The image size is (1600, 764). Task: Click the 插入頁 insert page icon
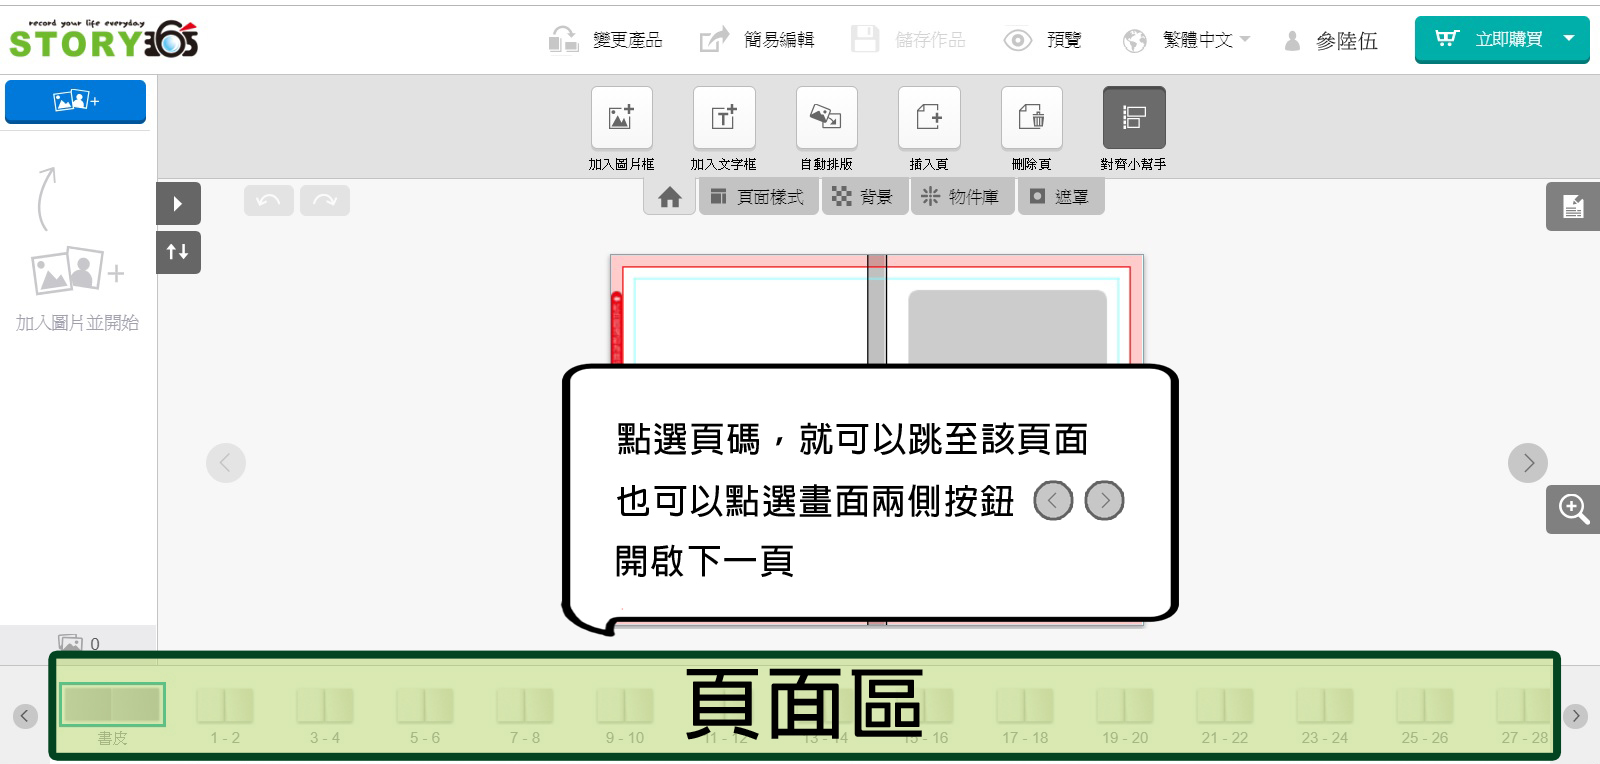click(x=929, y=118)
